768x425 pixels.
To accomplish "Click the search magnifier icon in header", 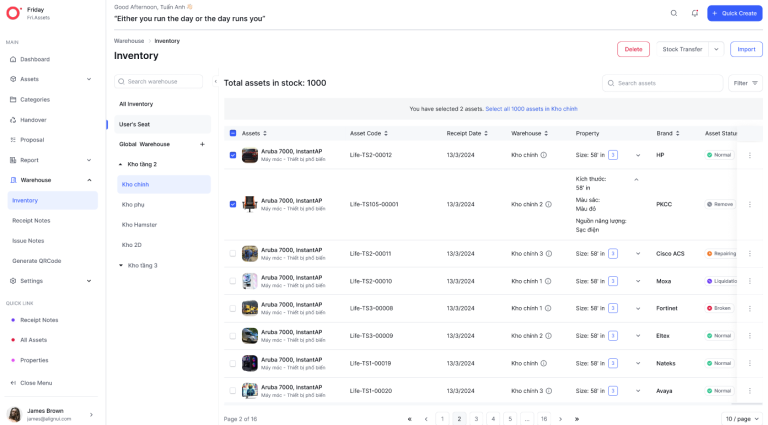I will pyautogui.click(x=674, y=13).
